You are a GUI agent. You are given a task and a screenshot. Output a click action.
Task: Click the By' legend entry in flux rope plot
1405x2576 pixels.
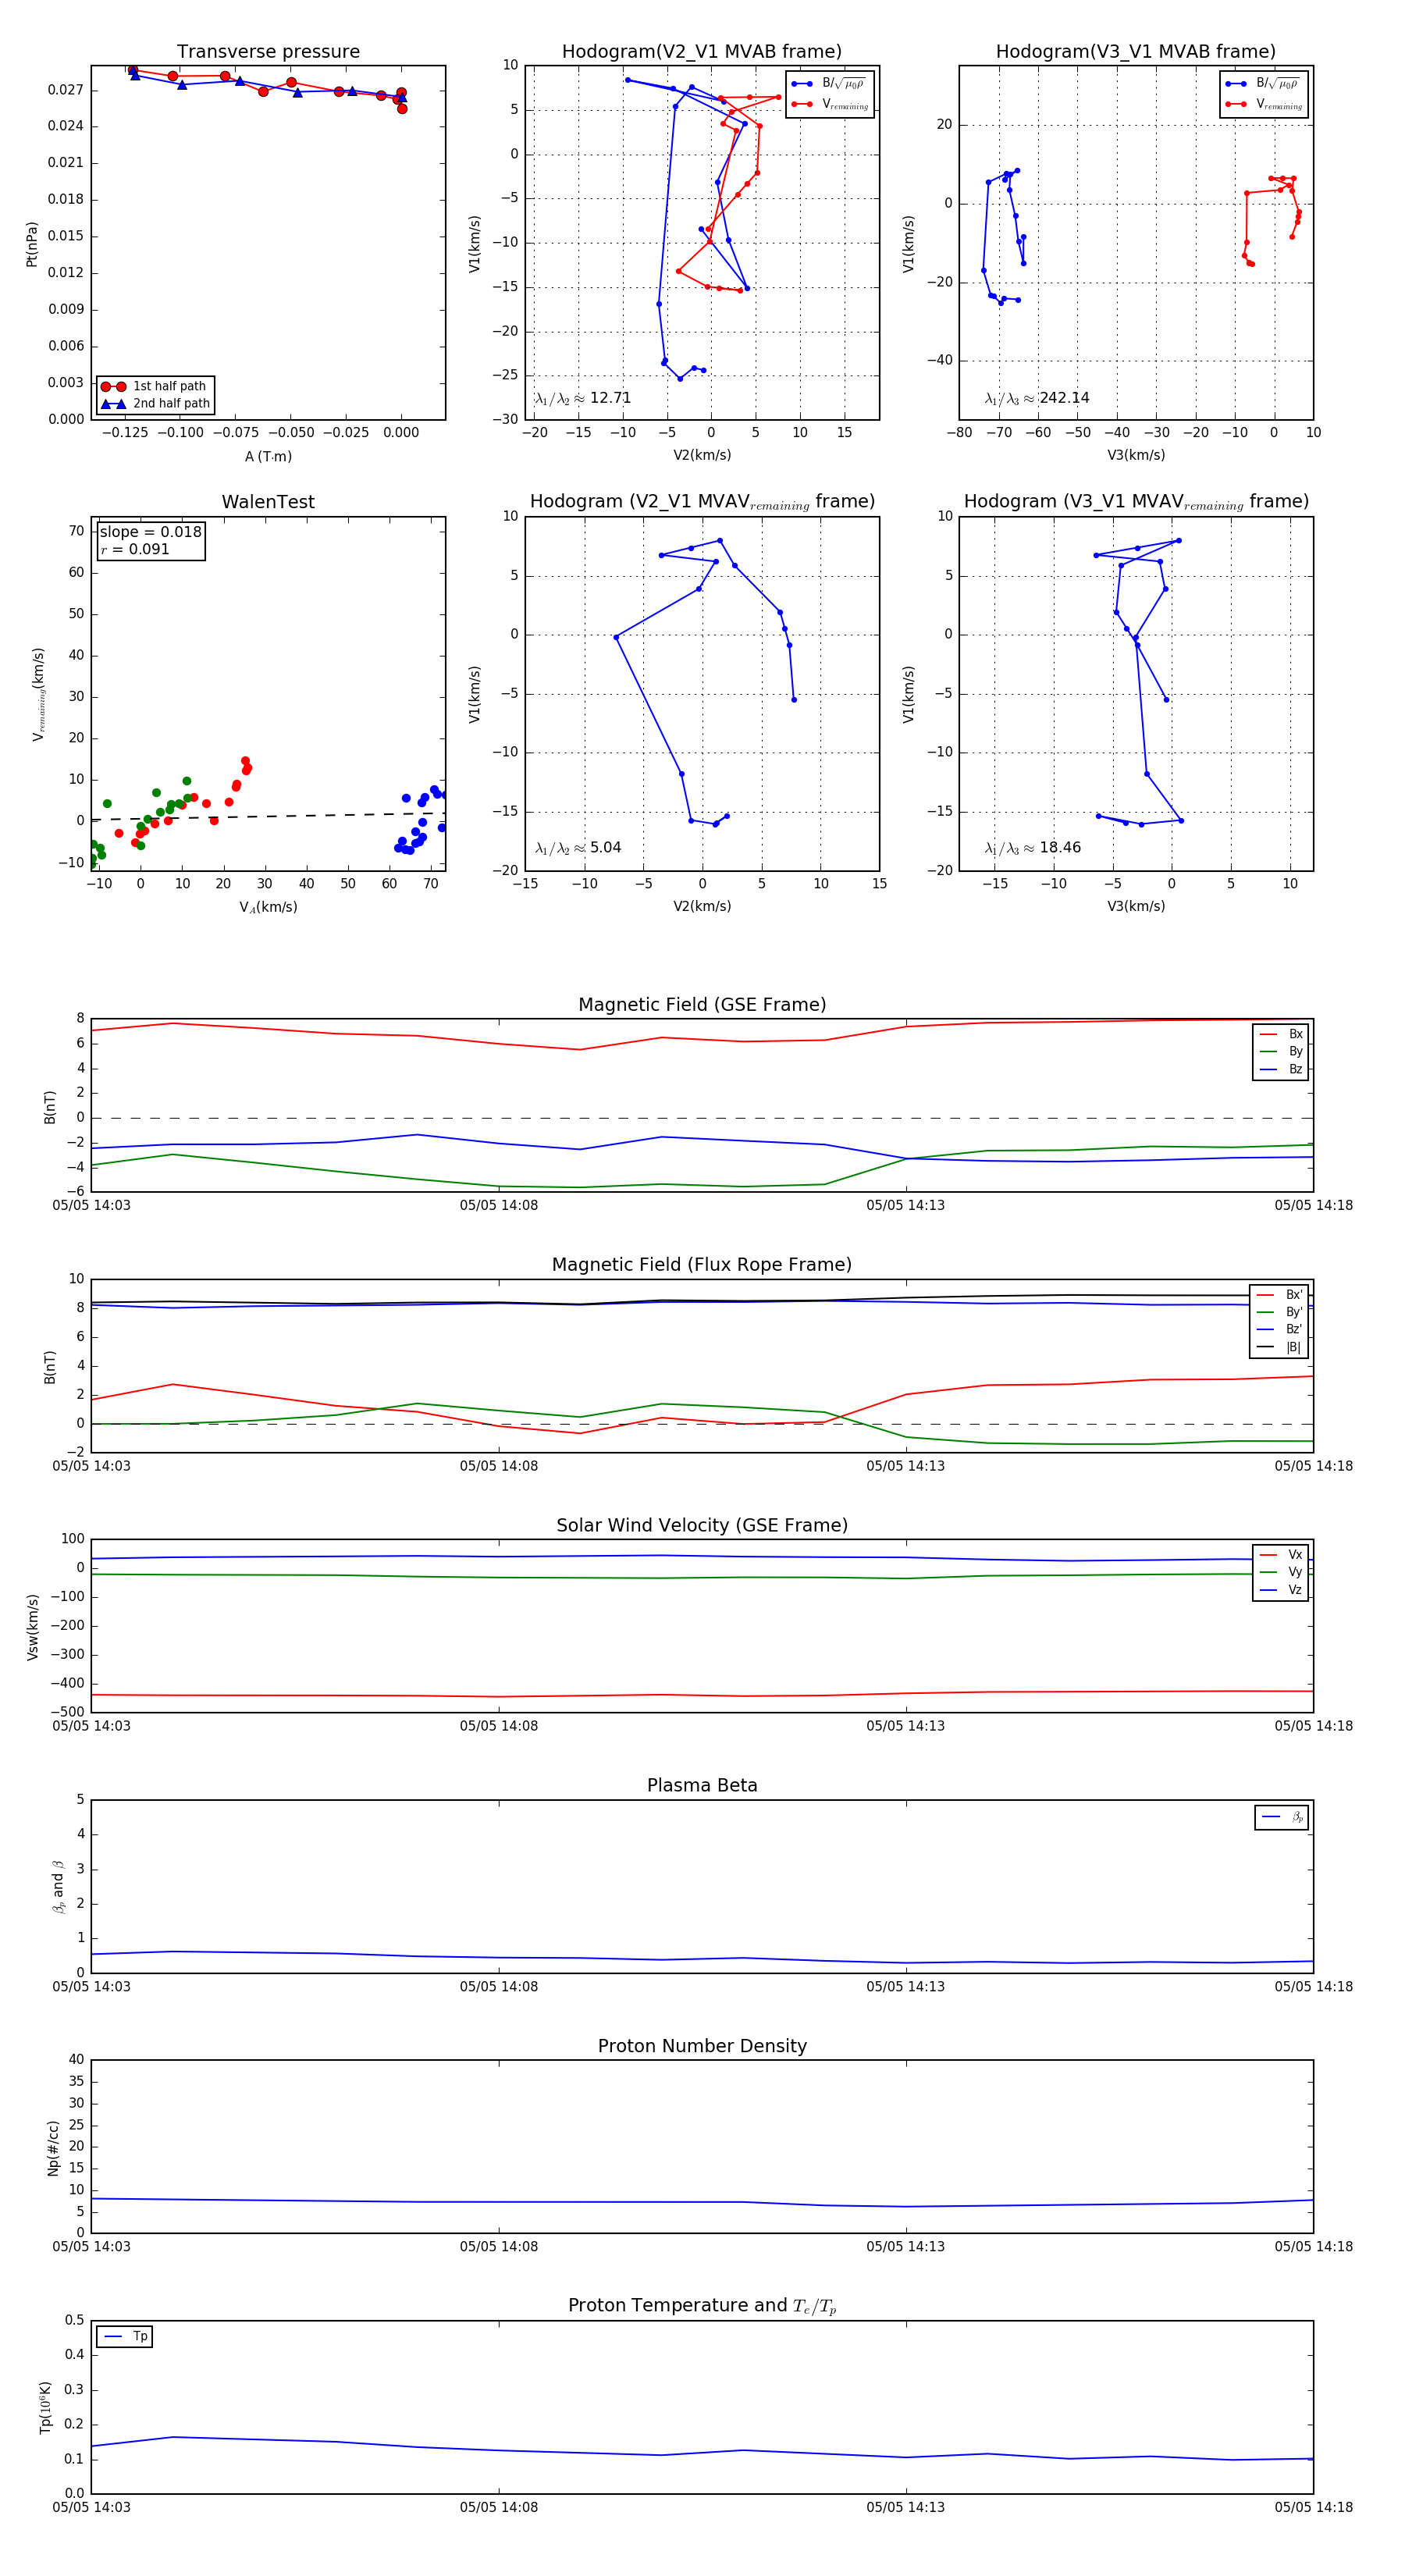(1279, 1312)
